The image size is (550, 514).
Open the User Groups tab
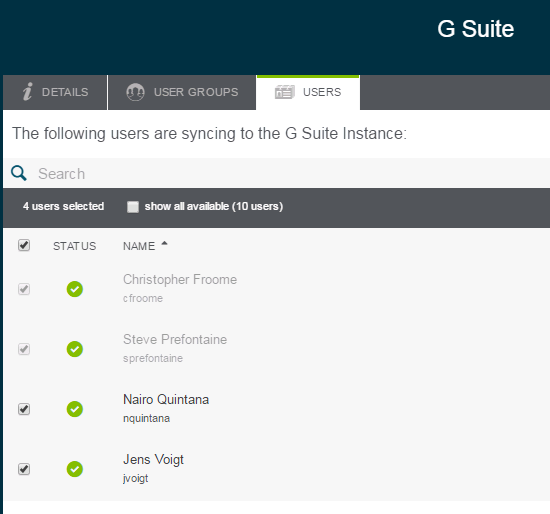182,92
